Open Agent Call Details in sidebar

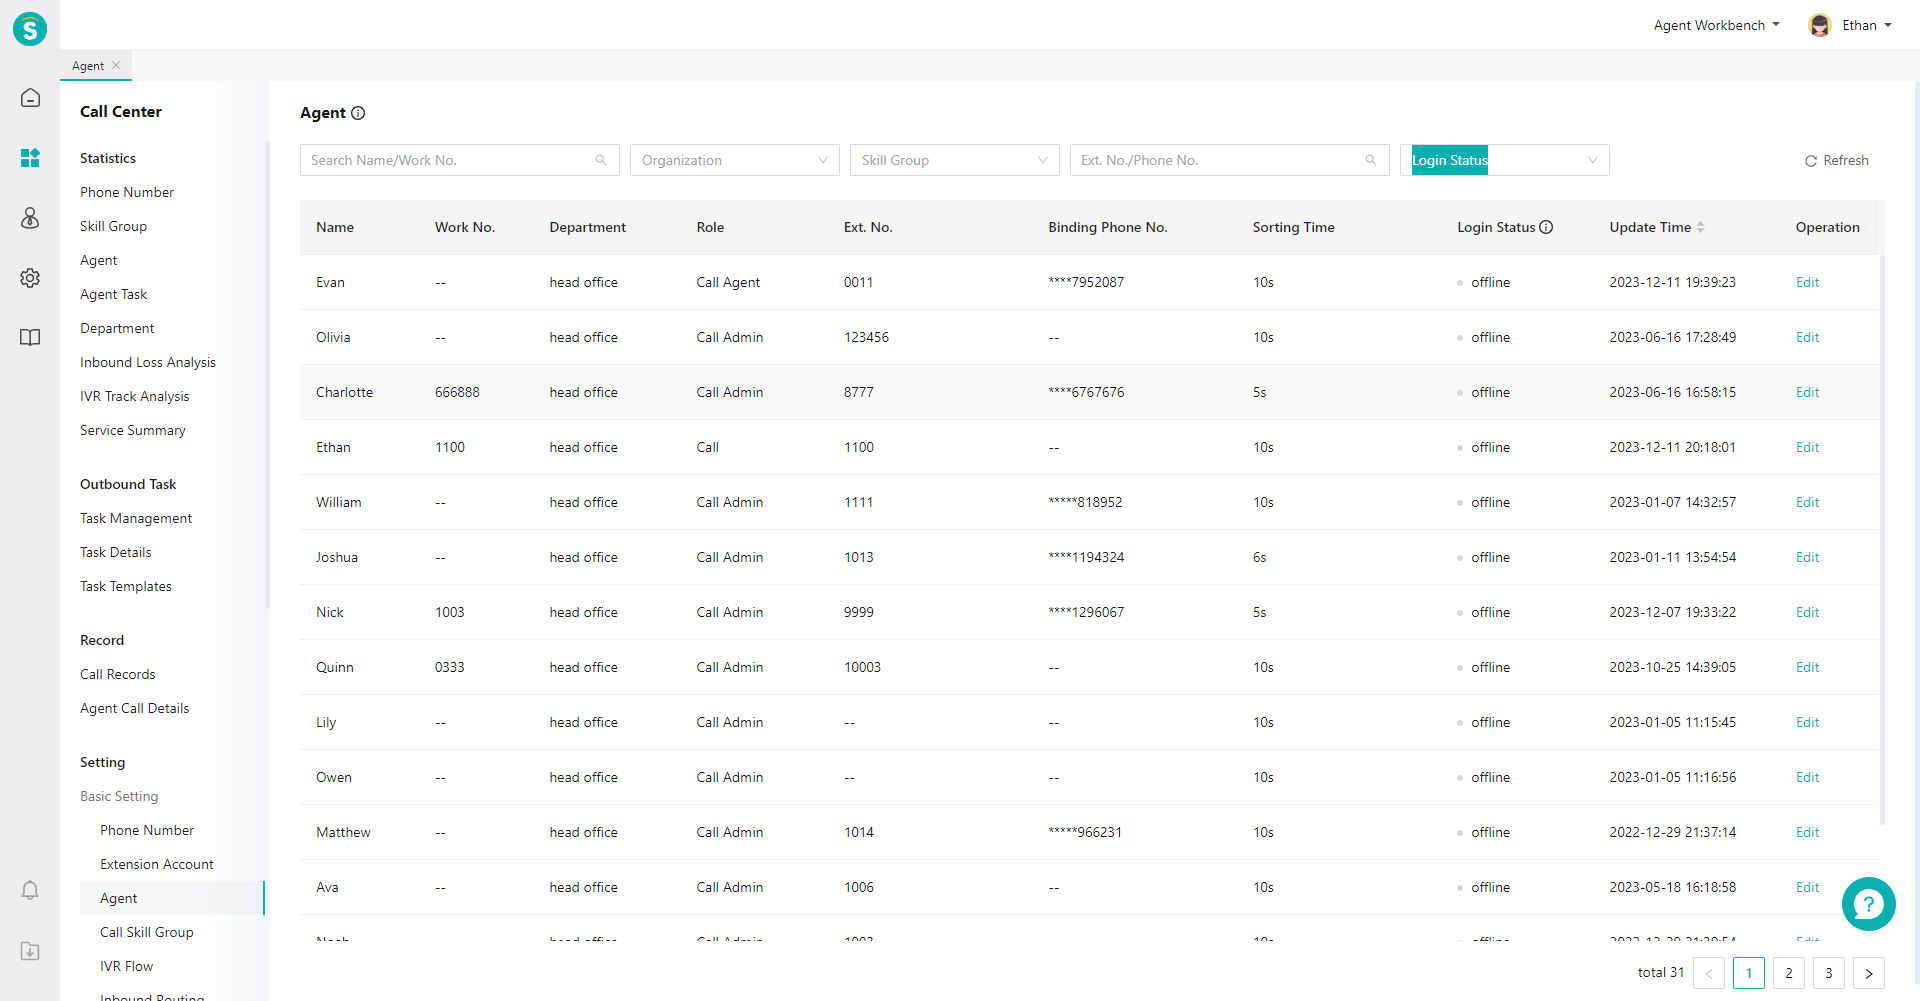[x=134, y=708]
